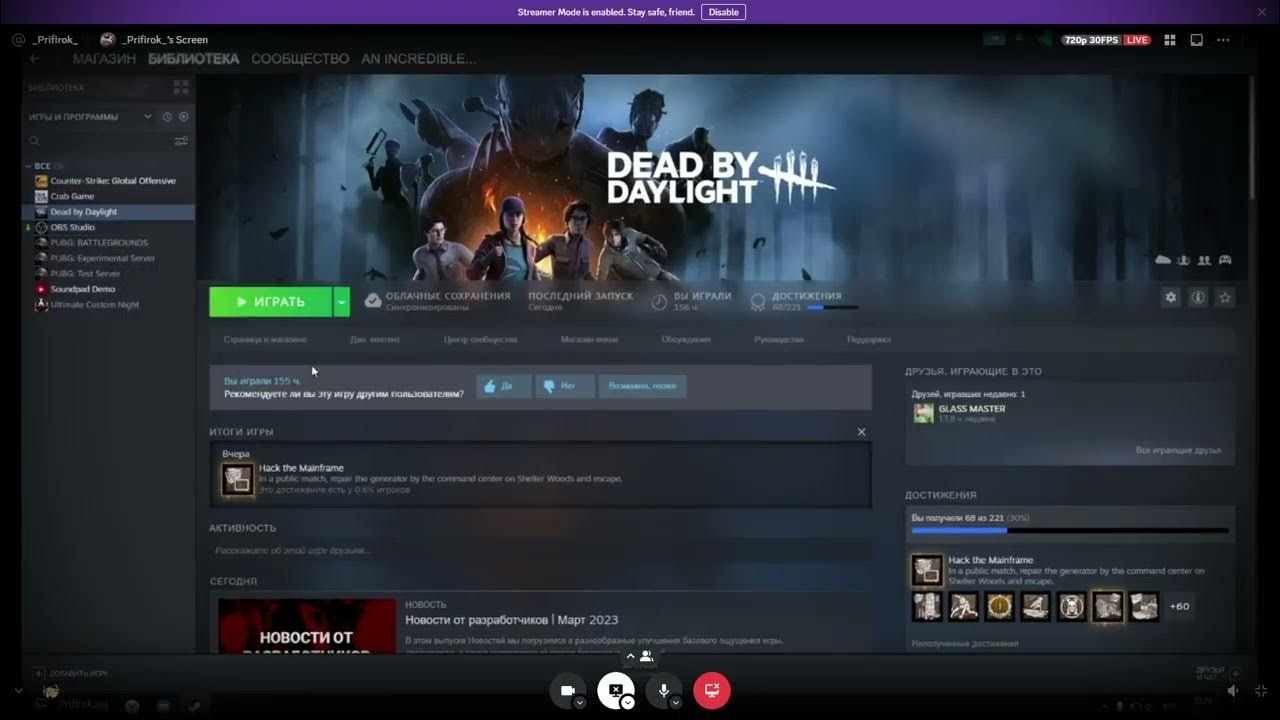Go back with the Steam back arrow
The image size is (1280, 720).
click(35, 59)
